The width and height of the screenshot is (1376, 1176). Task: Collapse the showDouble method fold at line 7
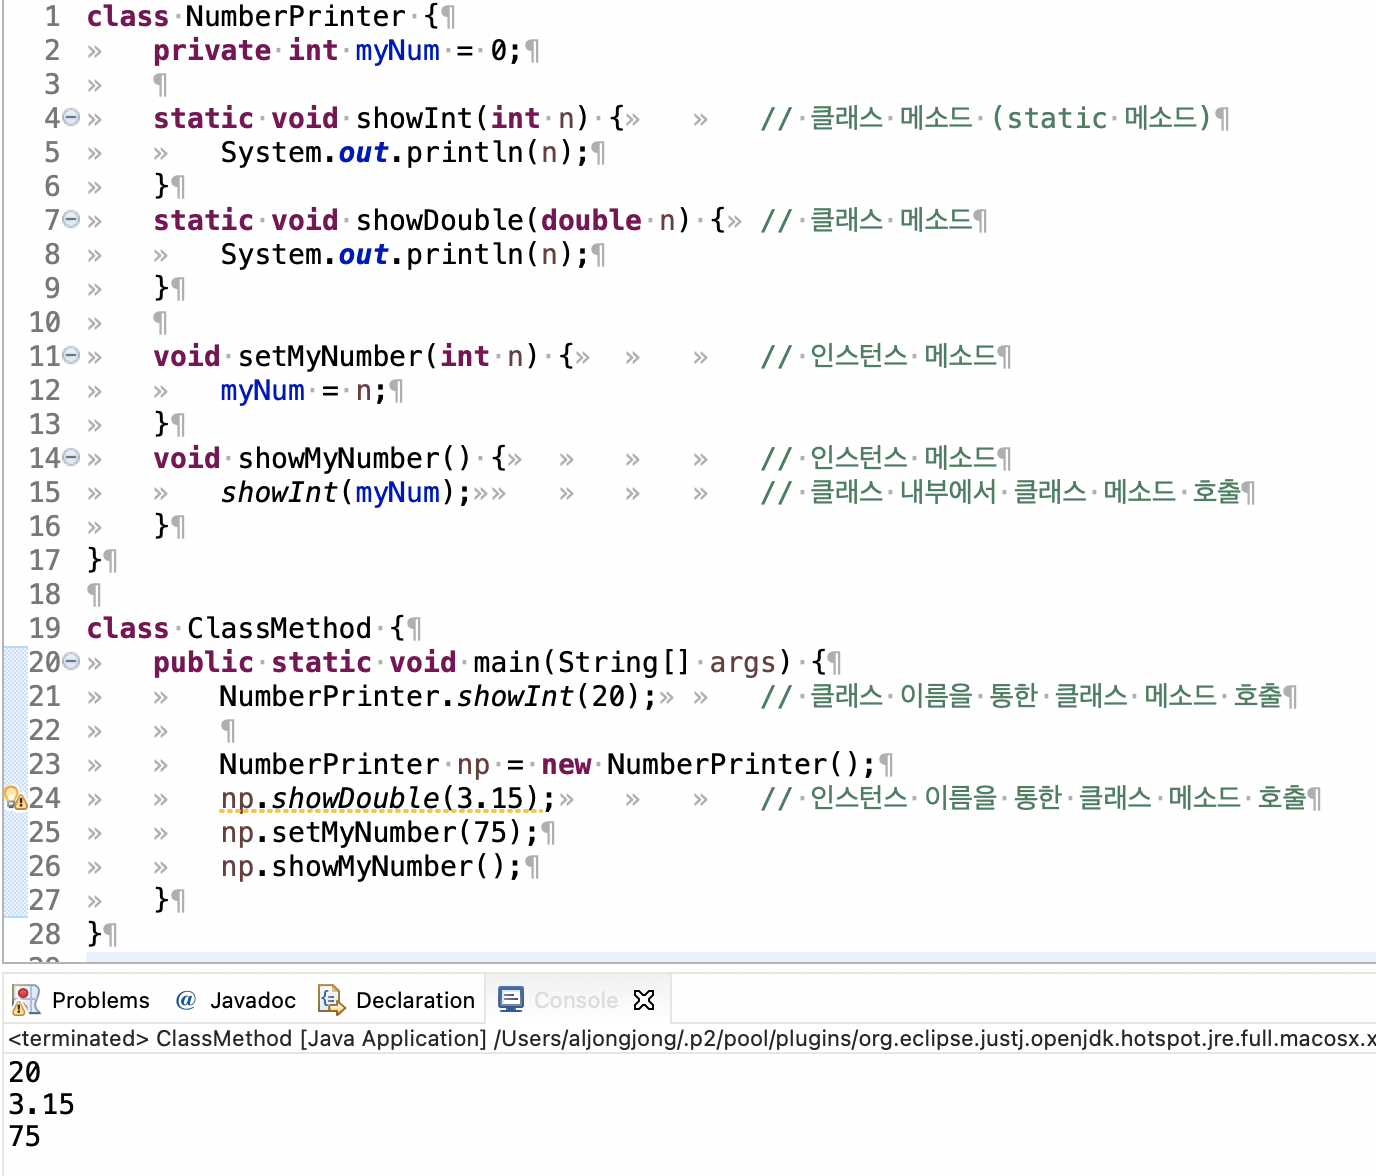(x=71, y=220)
